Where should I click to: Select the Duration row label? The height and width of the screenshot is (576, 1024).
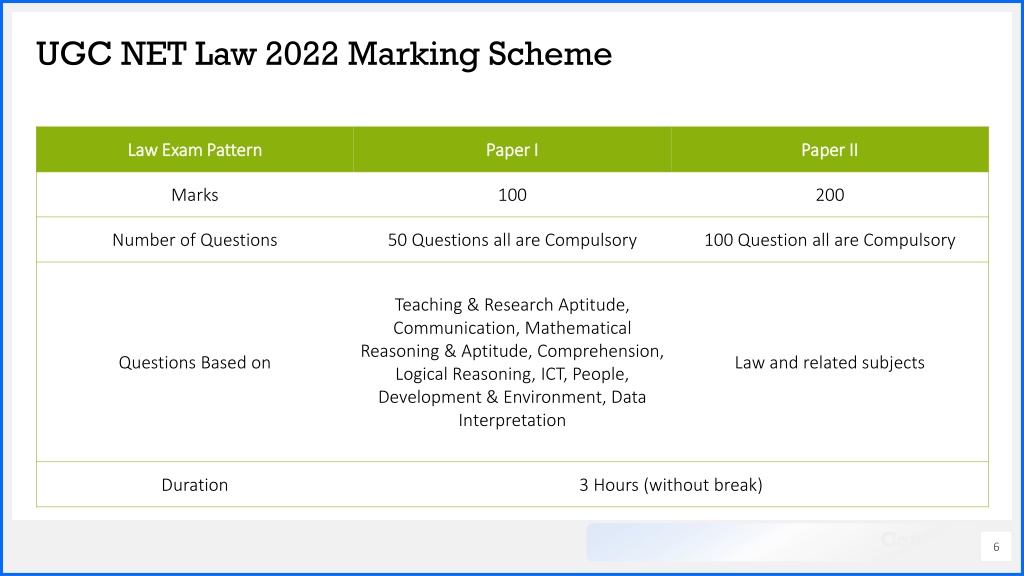point(195,485)
